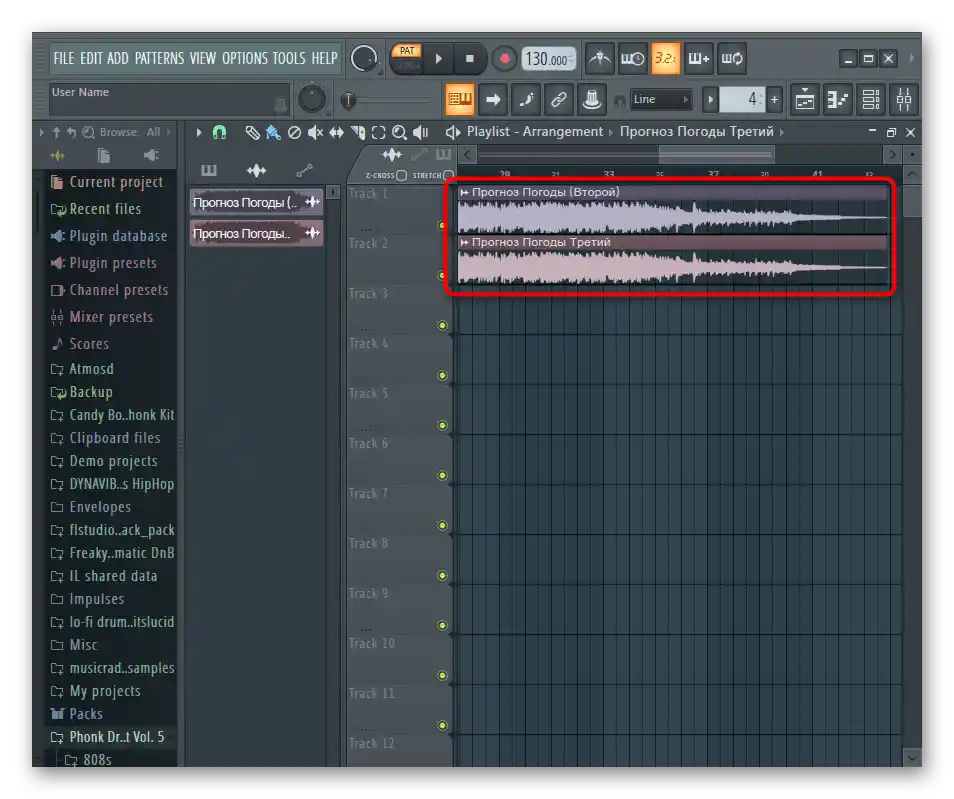
Task: Select the mute tool in playlist toolbar
Action: pos(315,132)
